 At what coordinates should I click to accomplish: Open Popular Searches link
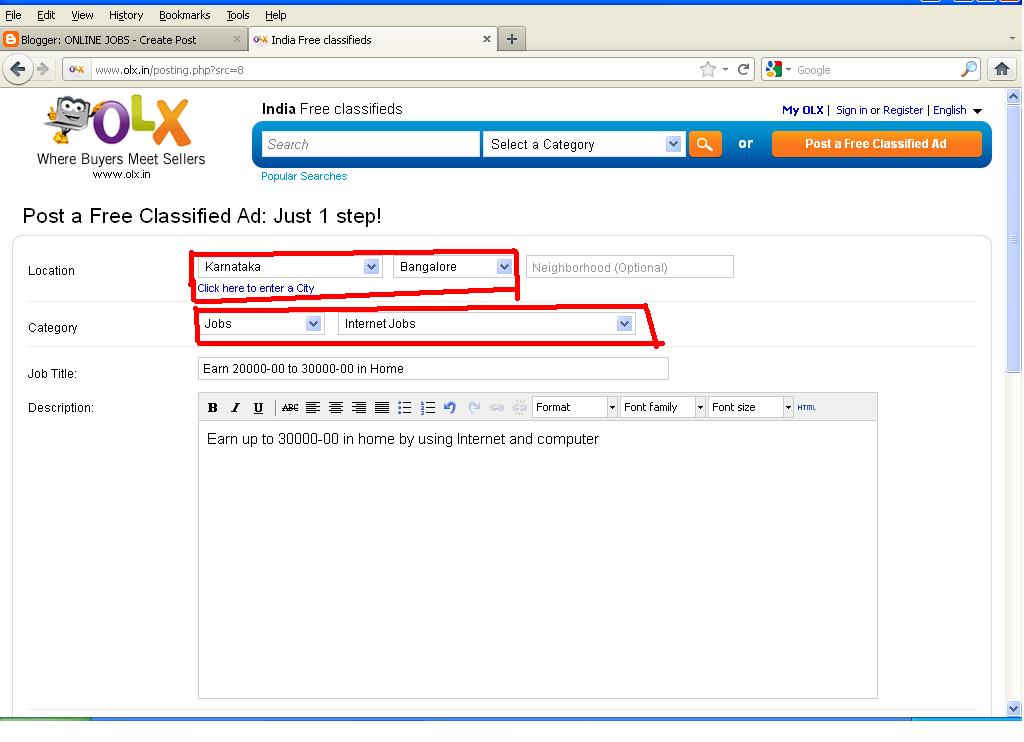pyautogui.click(x=303, y=176)
